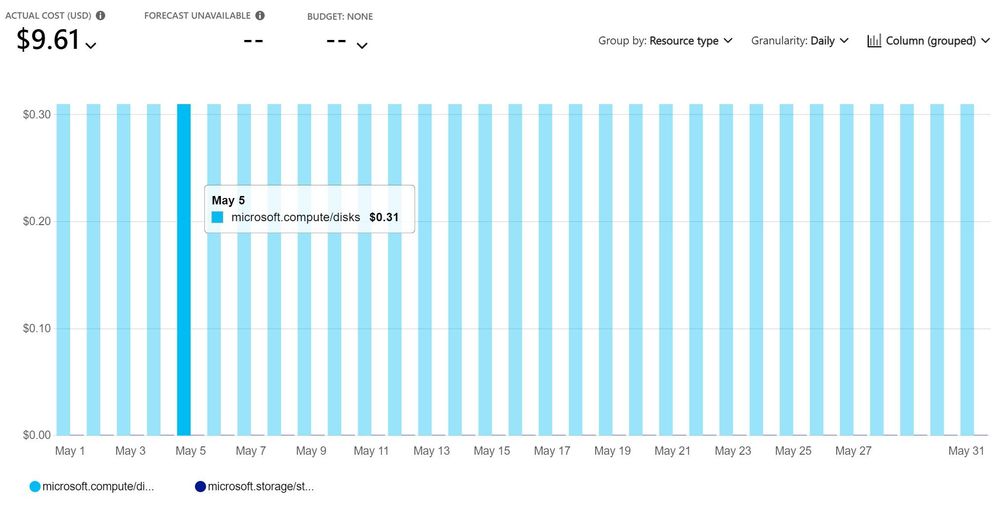
Task: Click the dark blue microsoft.storage legend dot
Action: point(201,487)
